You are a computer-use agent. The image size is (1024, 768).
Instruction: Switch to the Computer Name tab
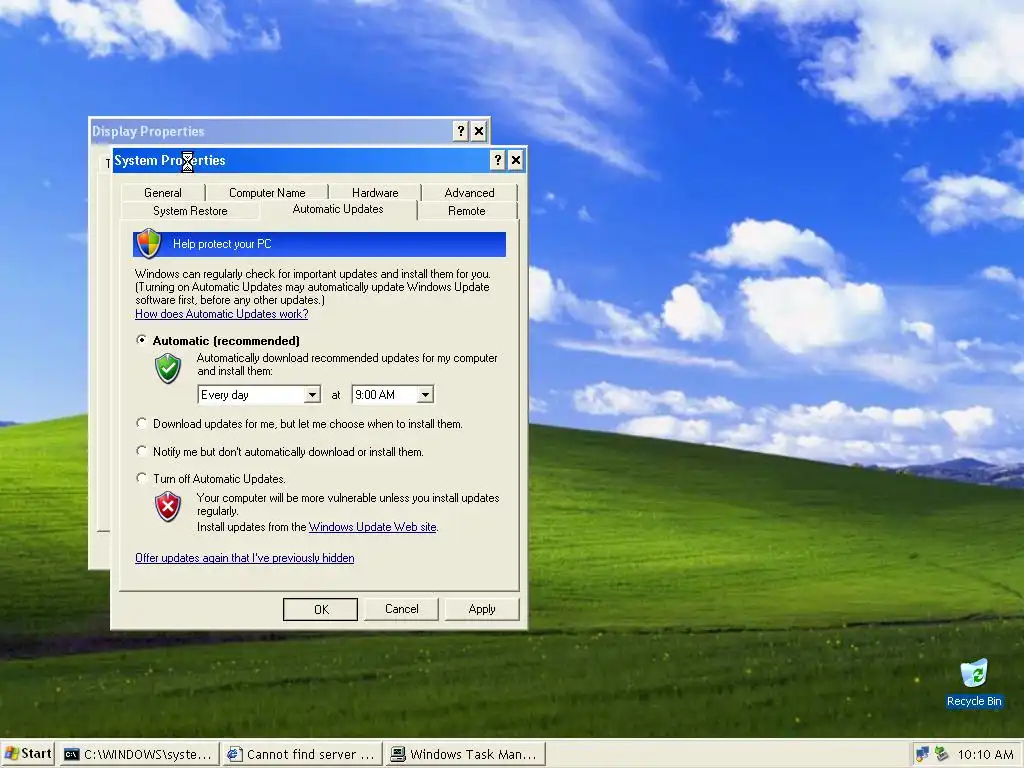[267, 193]
